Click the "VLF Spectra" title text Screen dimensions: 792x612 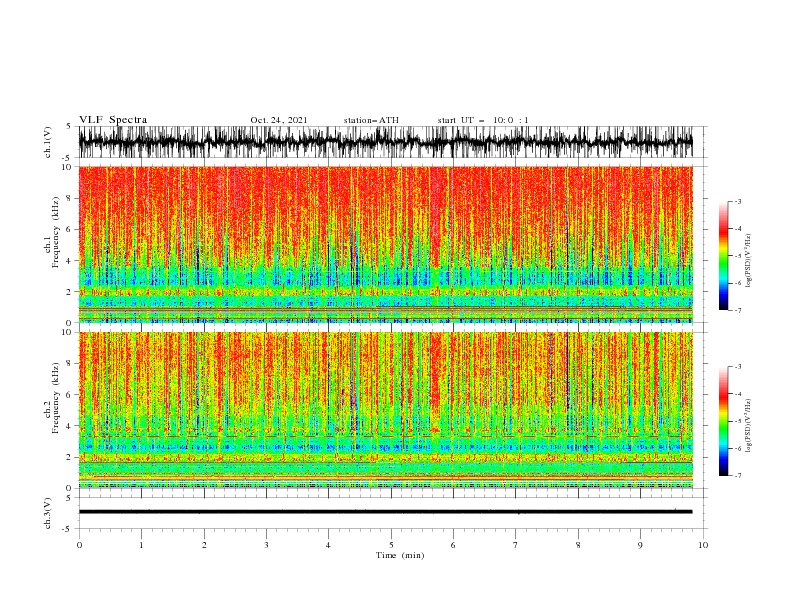click(x=113, y=120)
